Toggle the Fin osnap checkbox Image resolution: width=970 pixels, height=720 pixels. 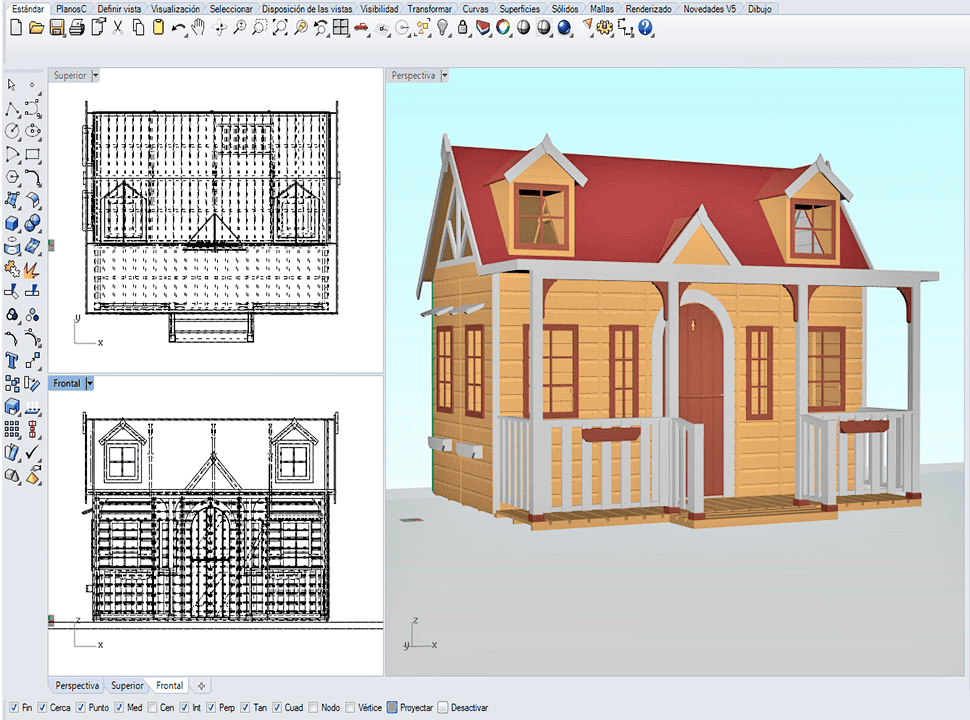click(14, 708)
